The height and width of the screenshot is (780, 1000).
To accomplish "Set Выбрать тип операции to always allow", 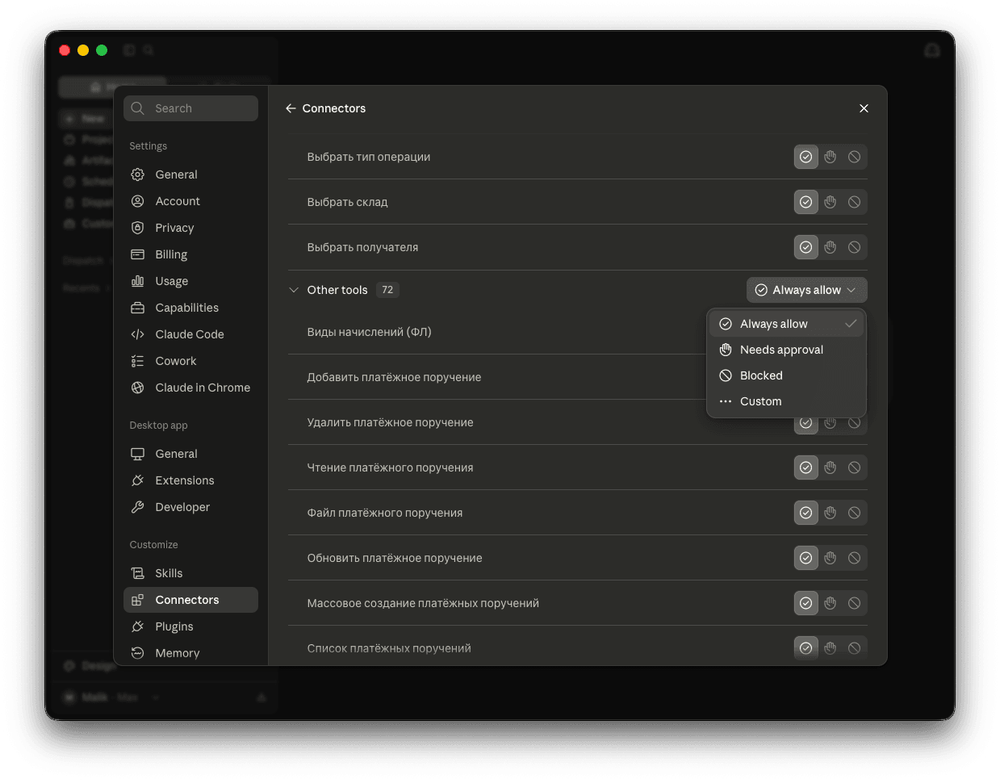I will [x=806, y=157].
